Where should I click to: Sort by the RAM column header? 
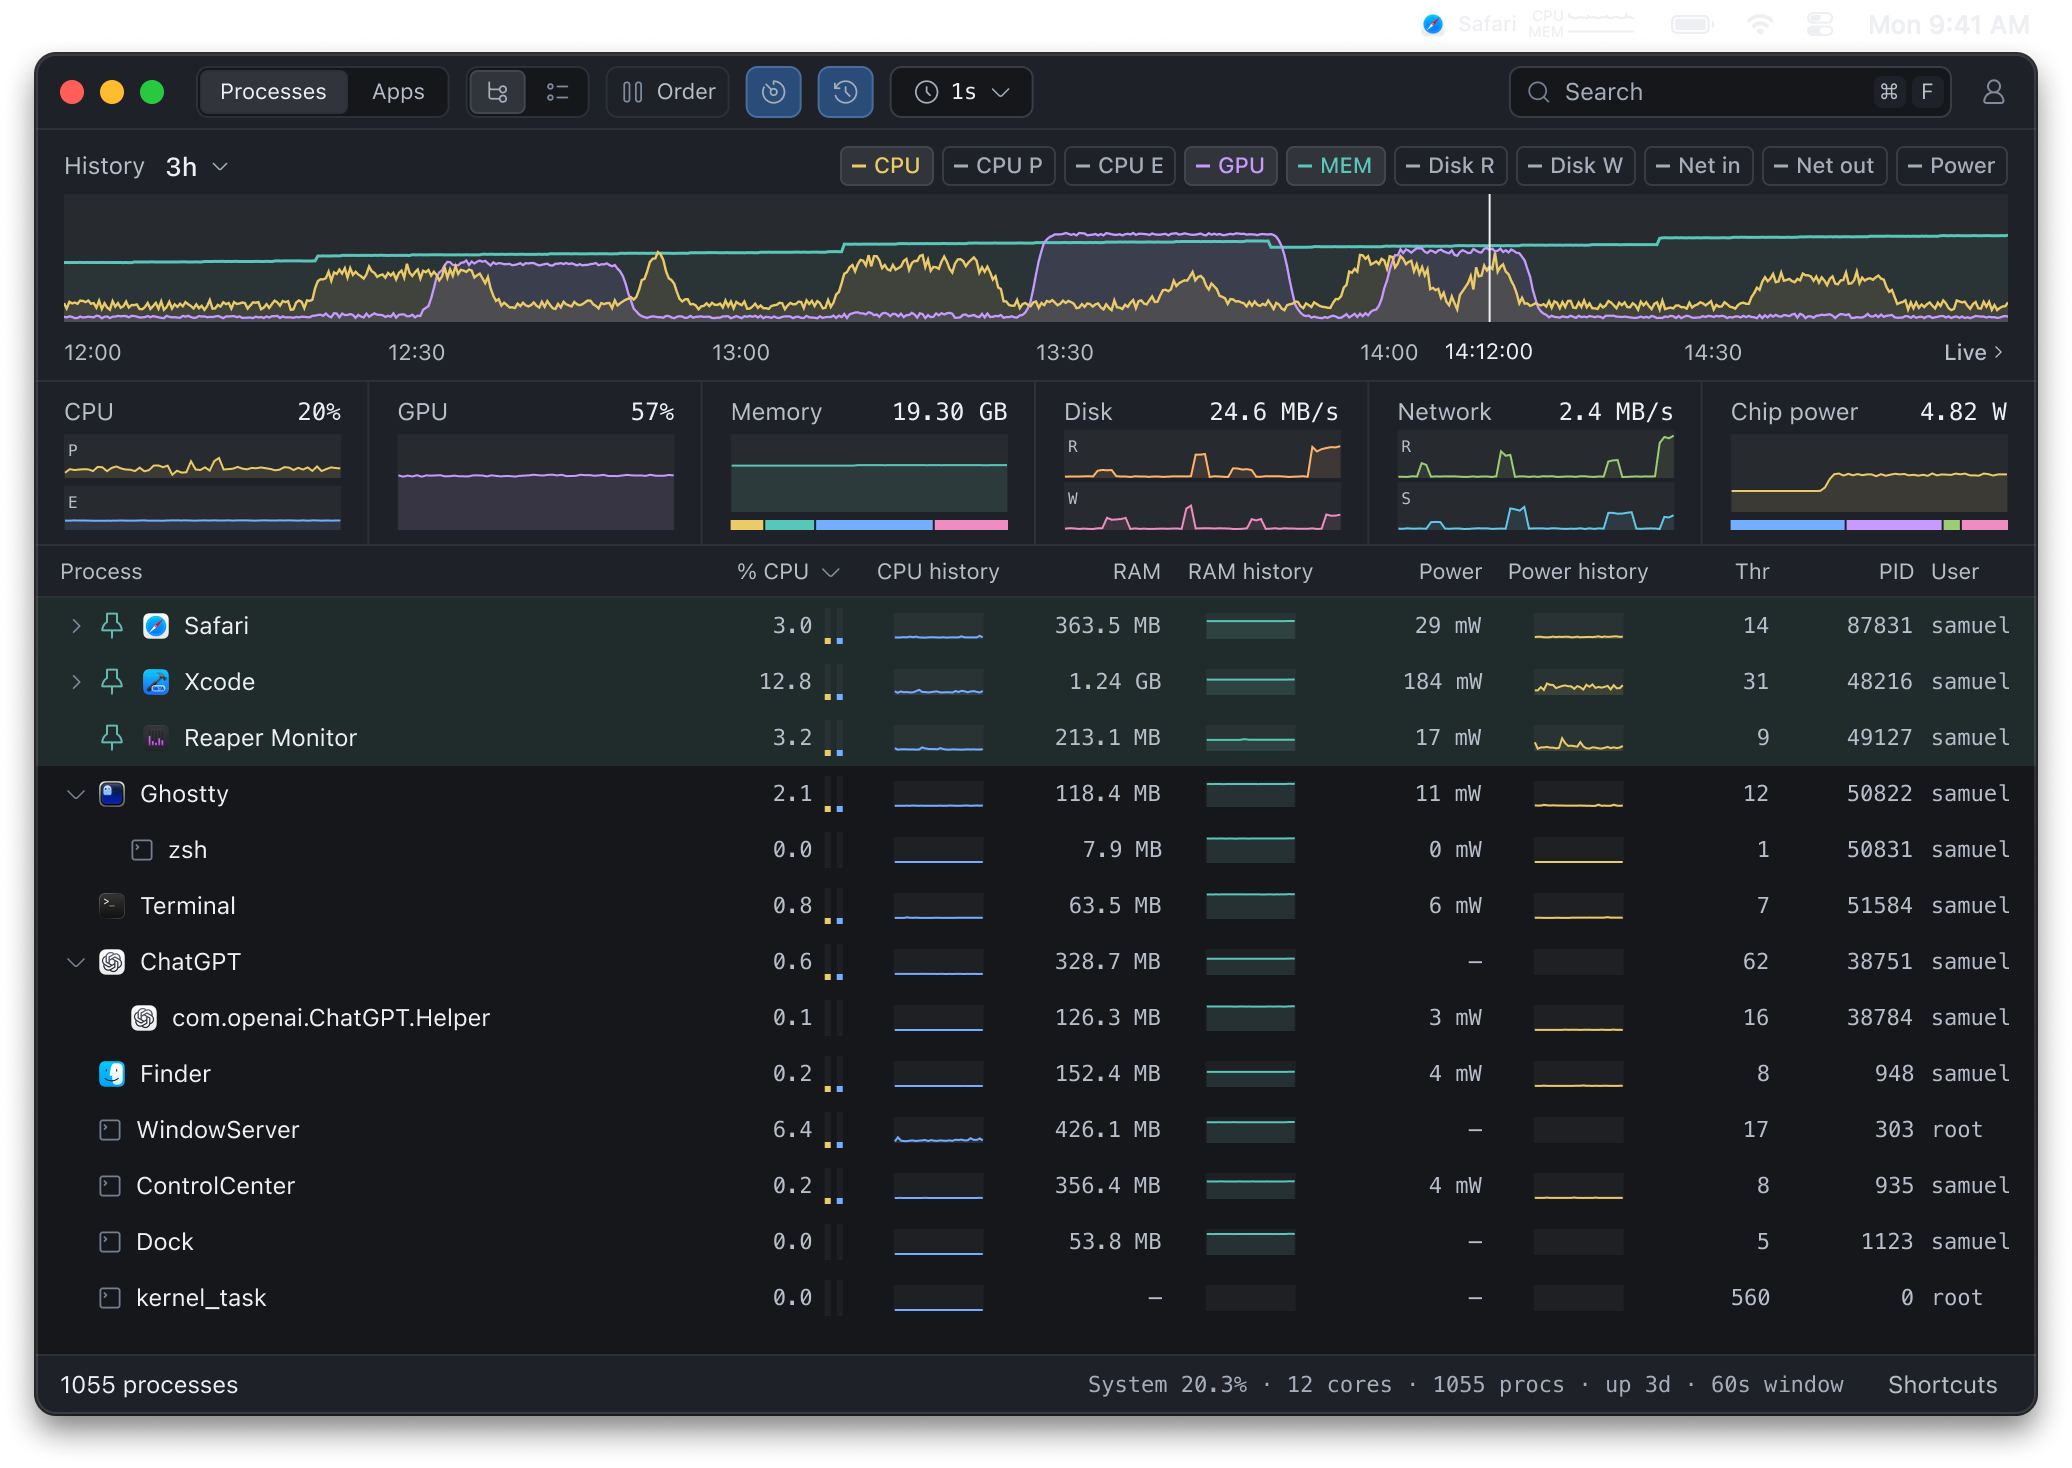point(1136,572)
